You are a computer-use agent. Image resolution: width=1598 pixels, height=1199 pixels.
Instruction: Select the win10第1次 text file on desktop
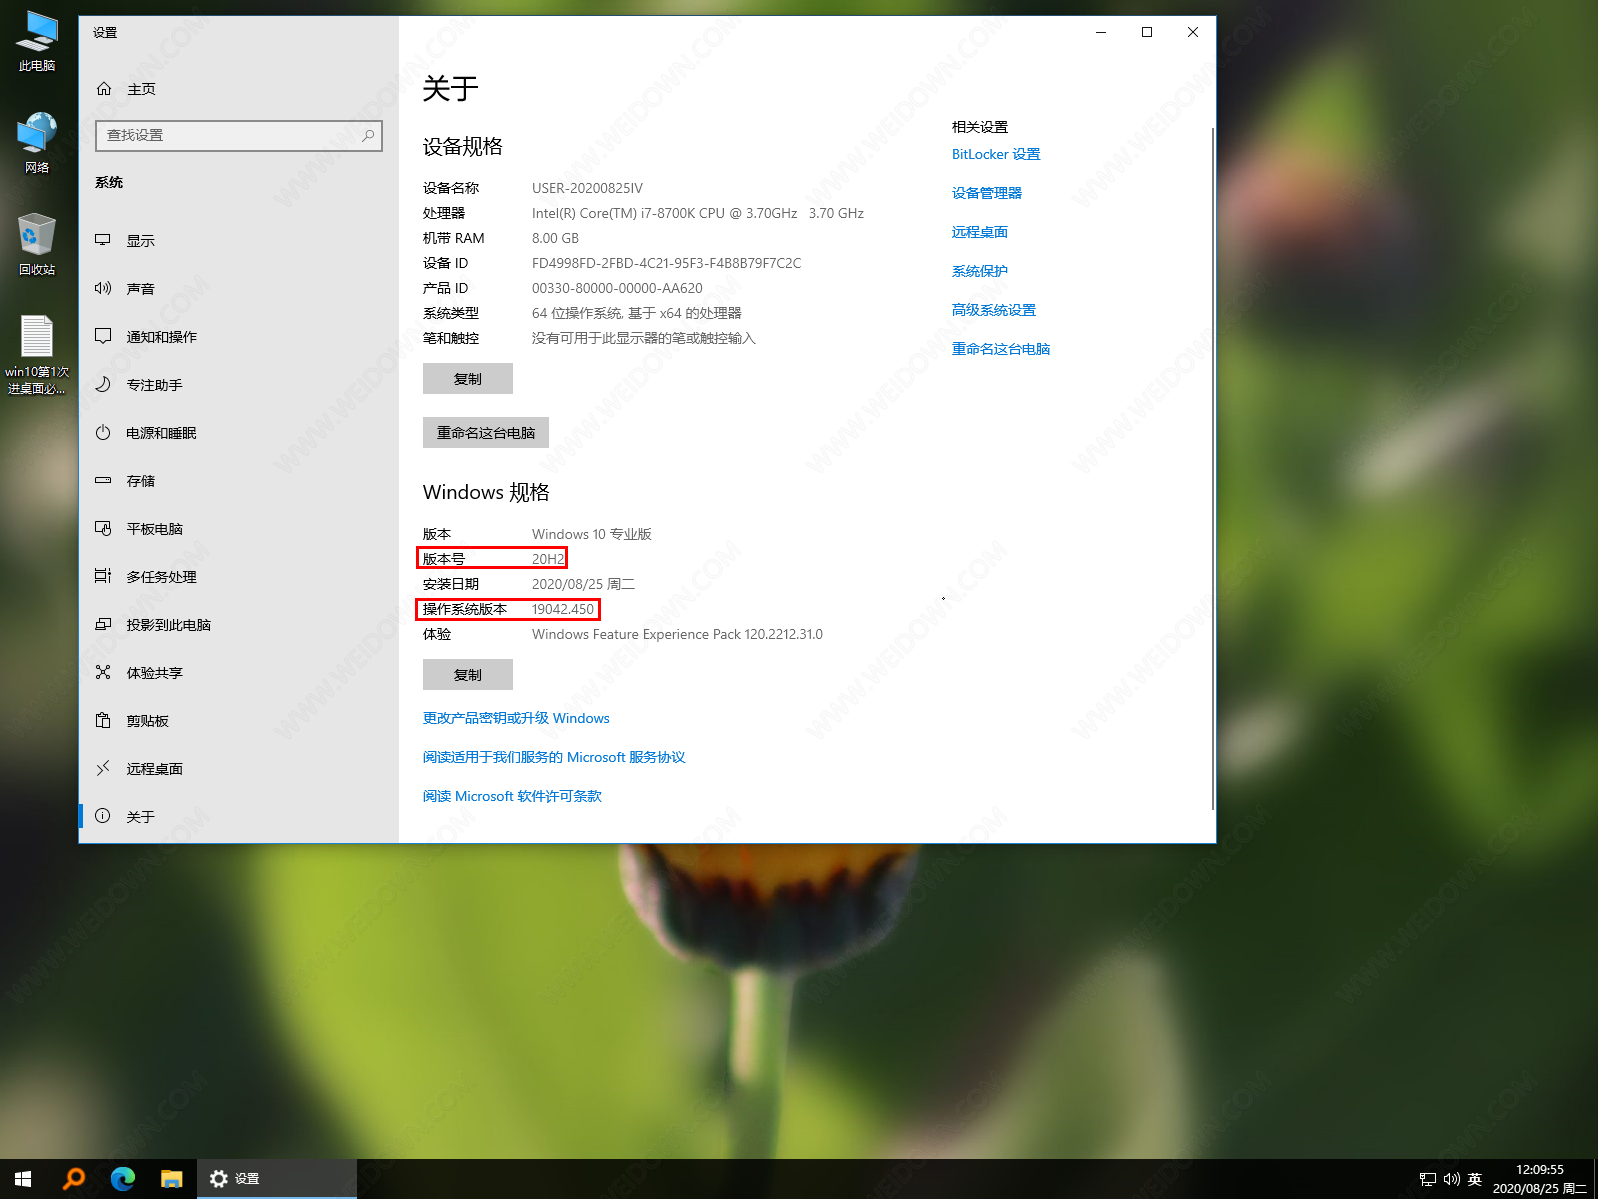coord(37,355)
